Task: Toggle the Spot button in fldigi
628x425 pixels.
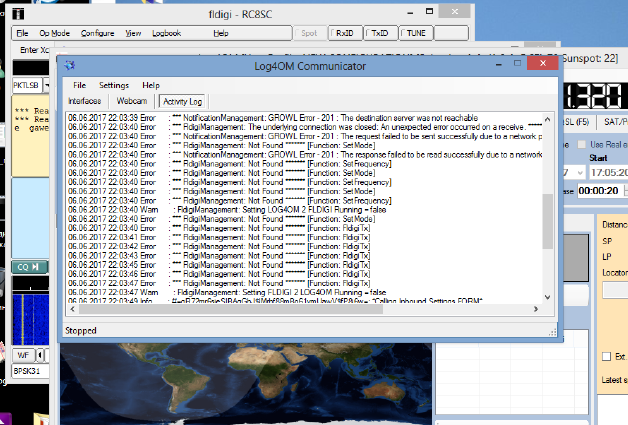Action: coord(310,33)
